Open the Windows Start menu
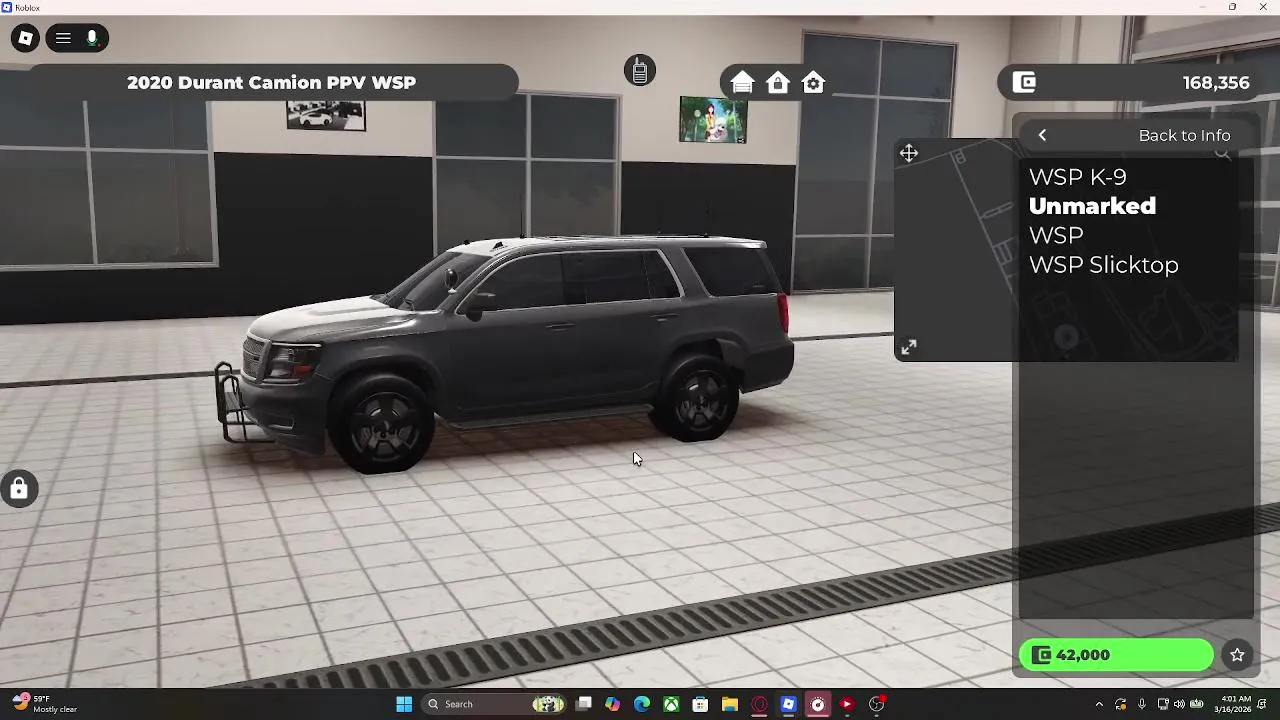Screen dimensions: 1280x720 [x=404, y=704]
